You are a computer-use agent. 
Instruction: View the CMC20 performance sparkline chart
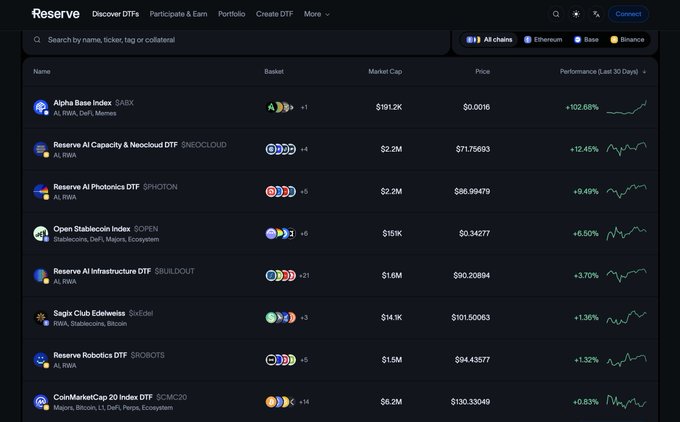[x=627, y=402]
